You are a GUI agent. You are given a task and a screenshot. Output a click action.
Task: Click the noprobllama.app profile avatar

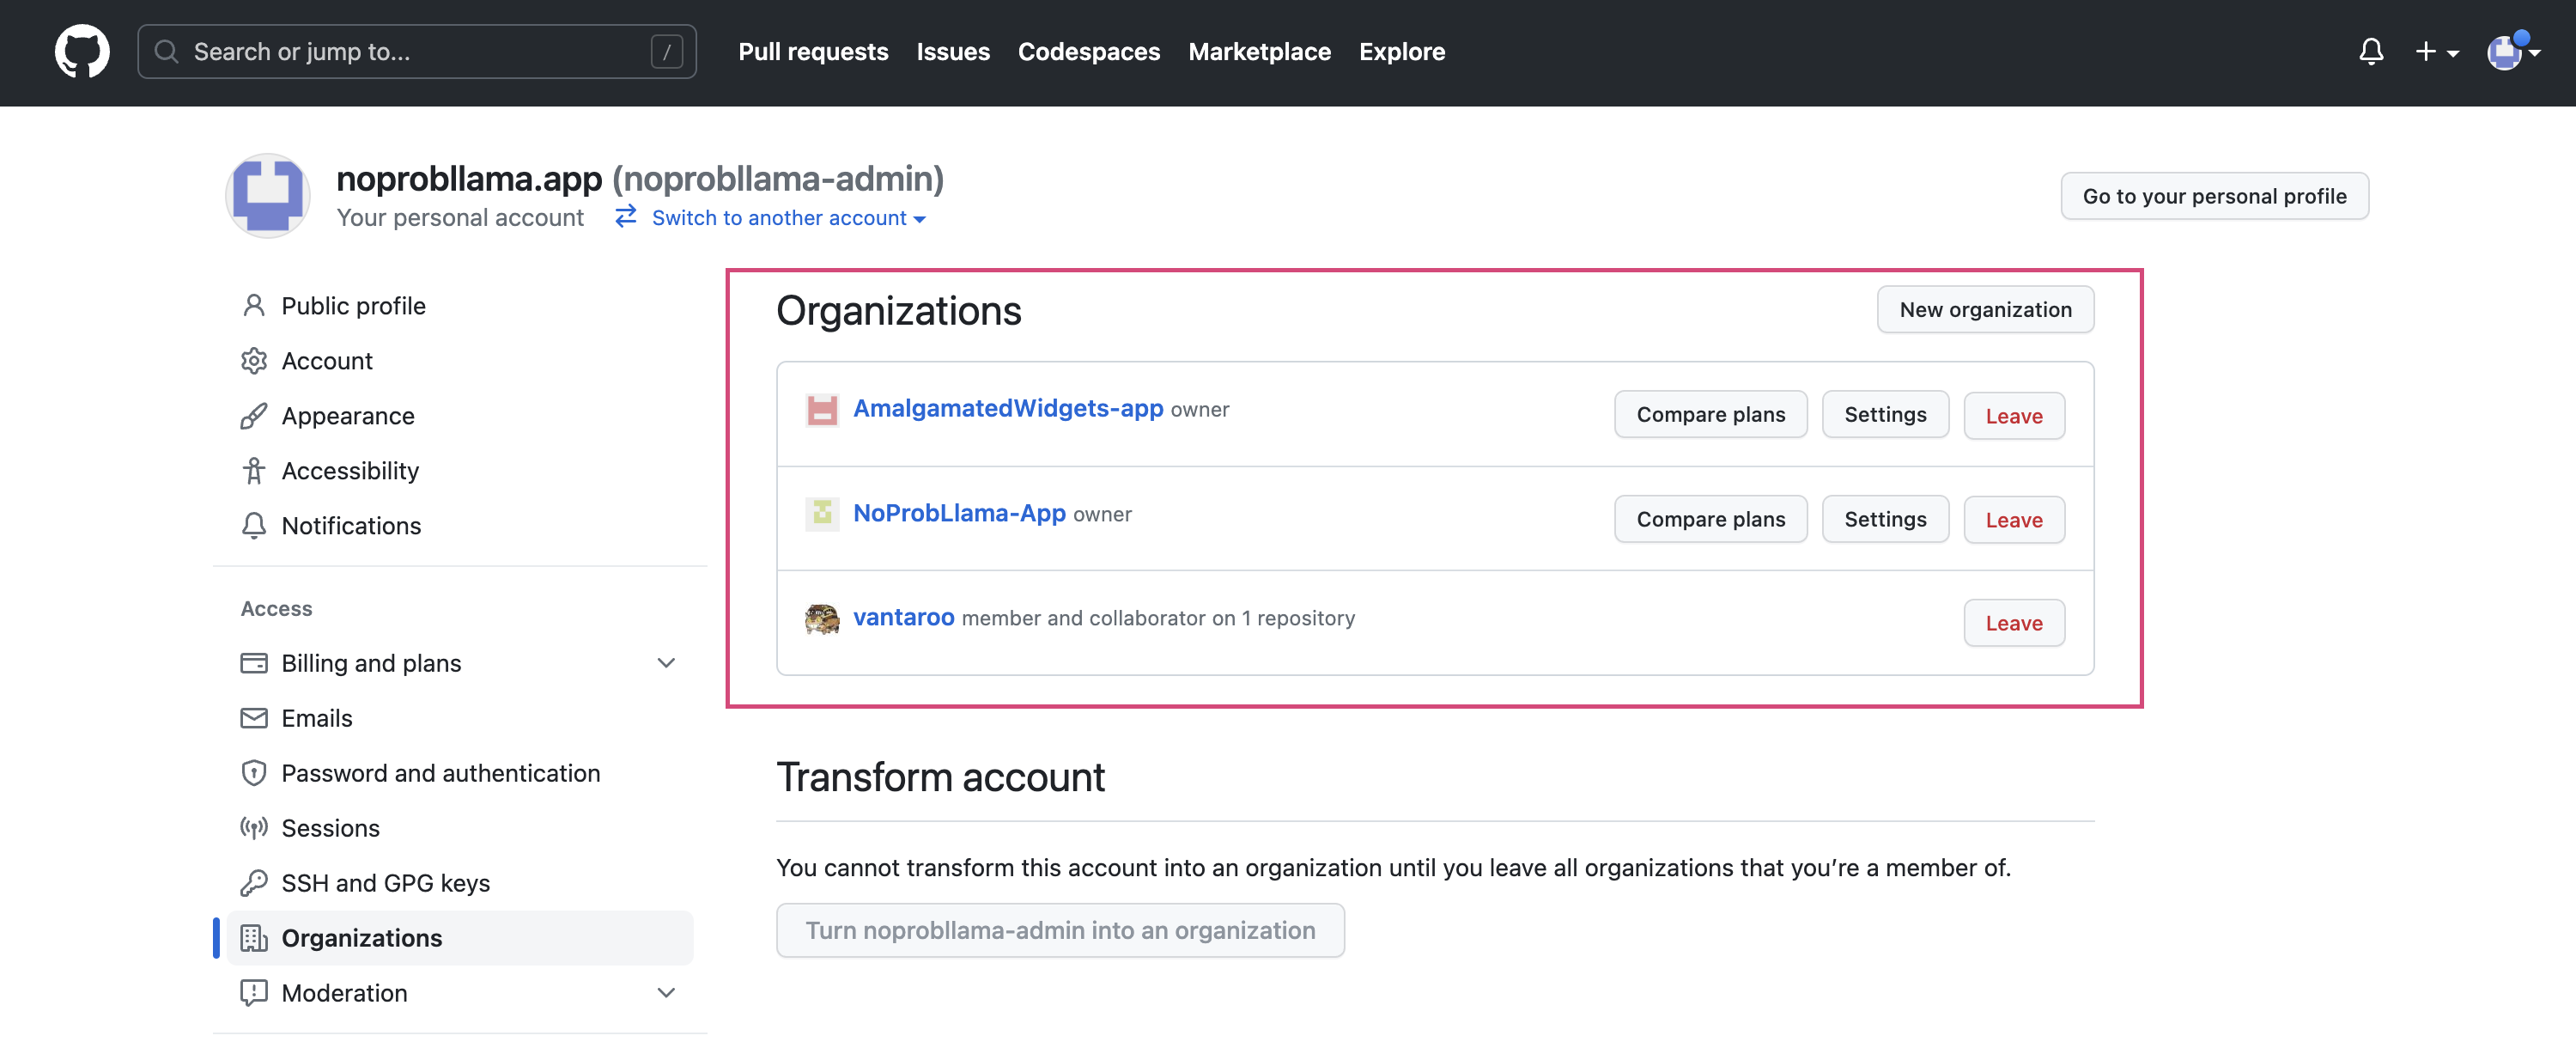pos(267,195)
